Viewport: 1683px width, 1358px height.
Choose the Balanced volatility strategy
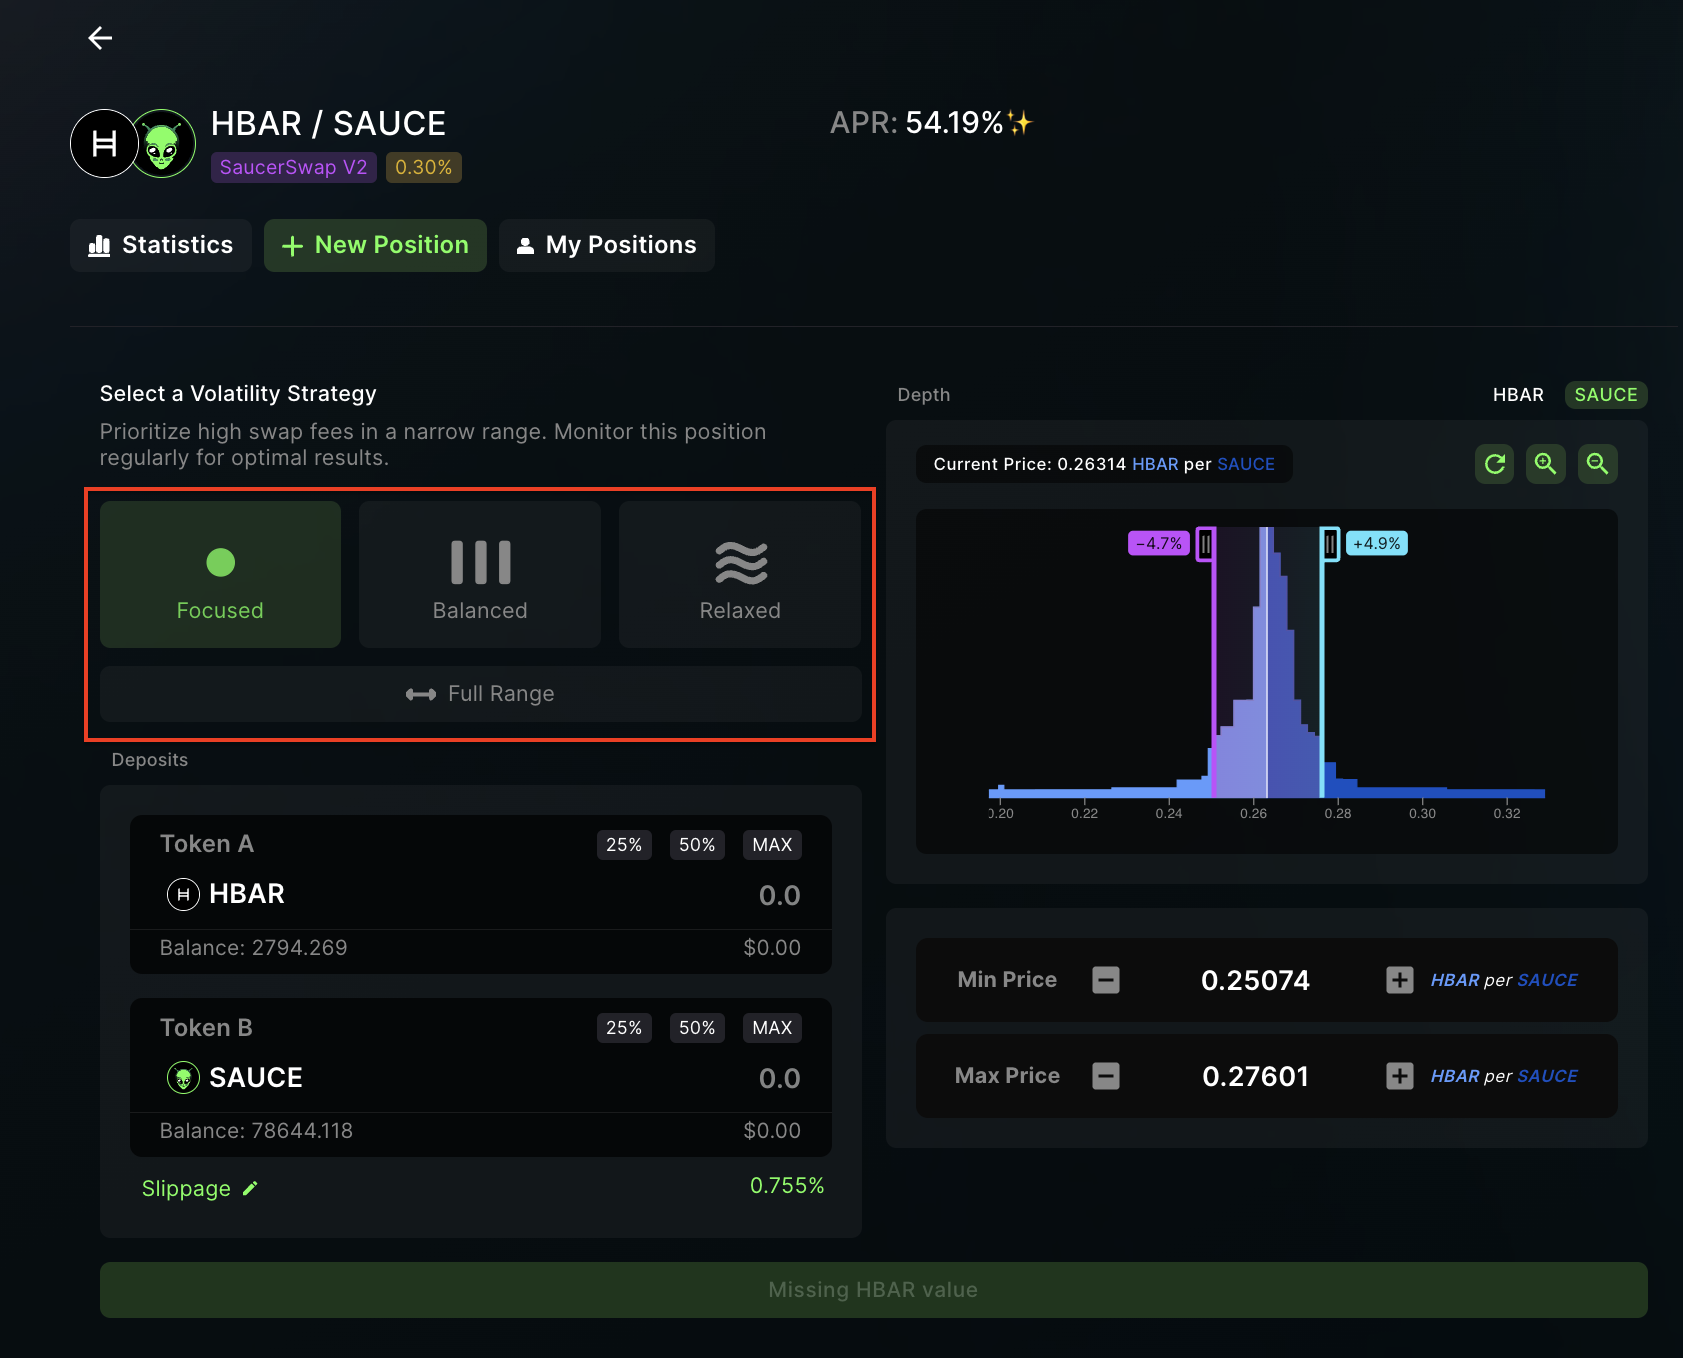480,574
